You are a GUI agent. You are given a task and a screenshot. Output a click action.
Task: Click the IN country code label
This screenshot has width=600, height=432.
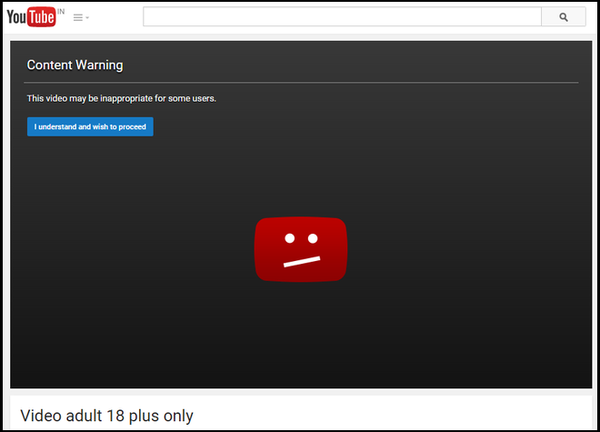point(61,11)
